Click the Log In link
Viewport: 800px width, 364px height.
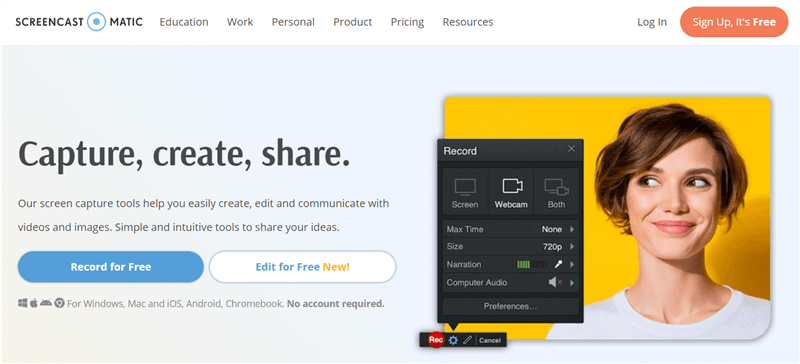pyautogui.click(x=652, y=22)
